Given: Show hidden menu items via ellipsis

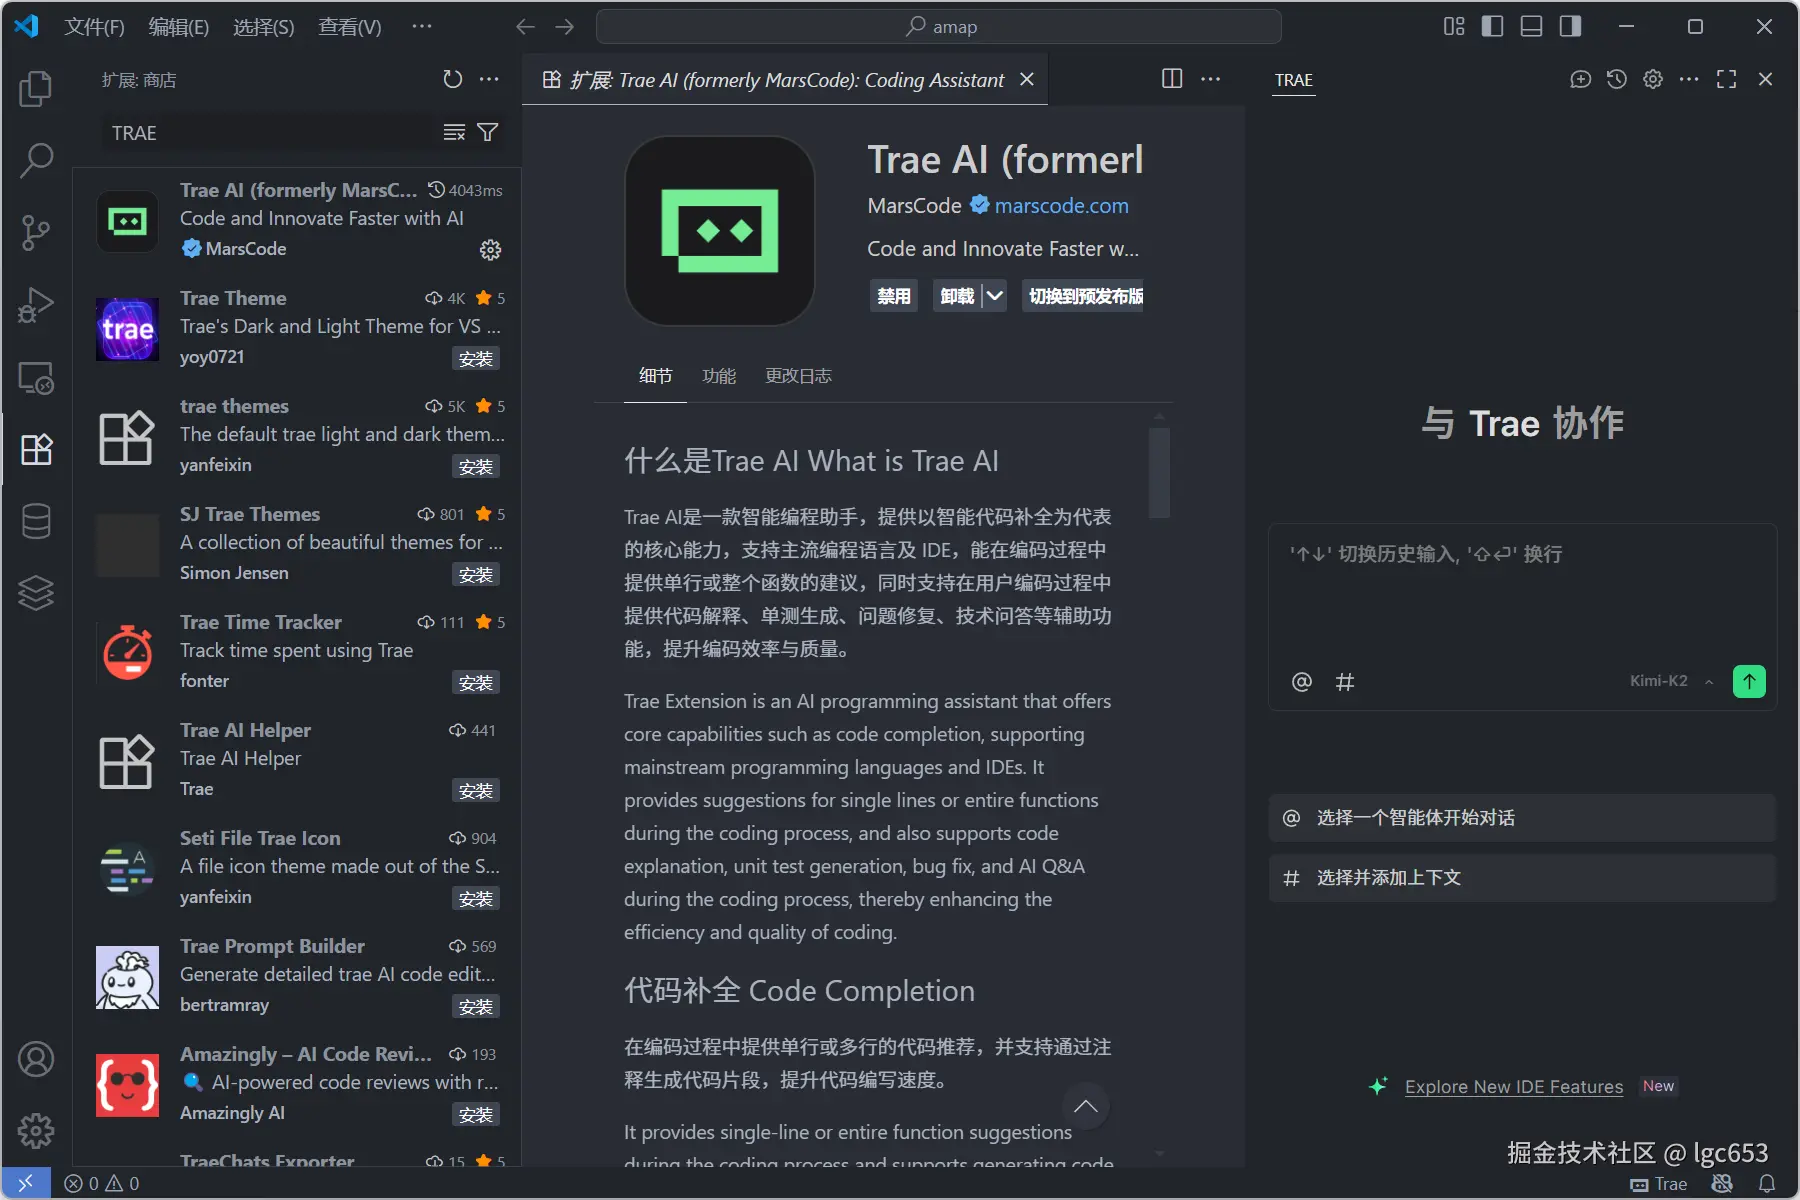Looking at the screenshot, I should (422, 27).
